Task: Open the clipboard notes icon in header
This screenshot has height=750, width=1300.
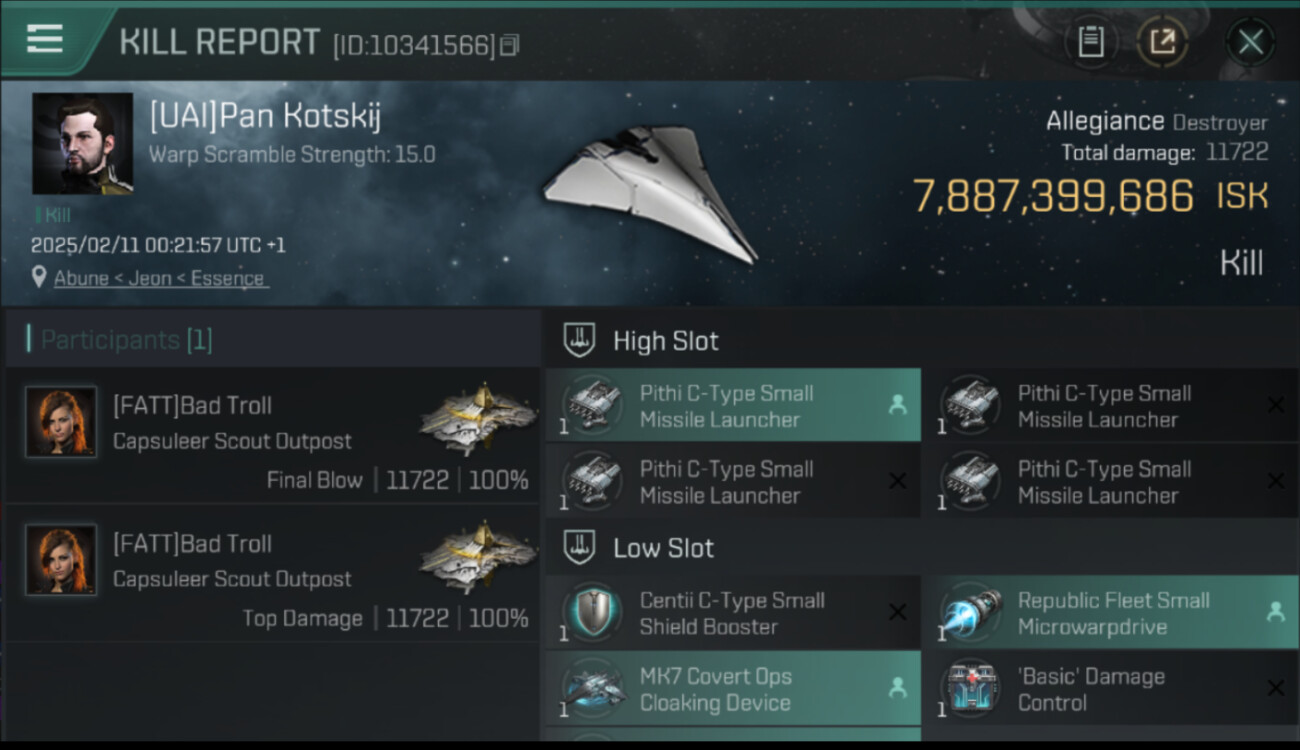Action: pos(1091,42)
